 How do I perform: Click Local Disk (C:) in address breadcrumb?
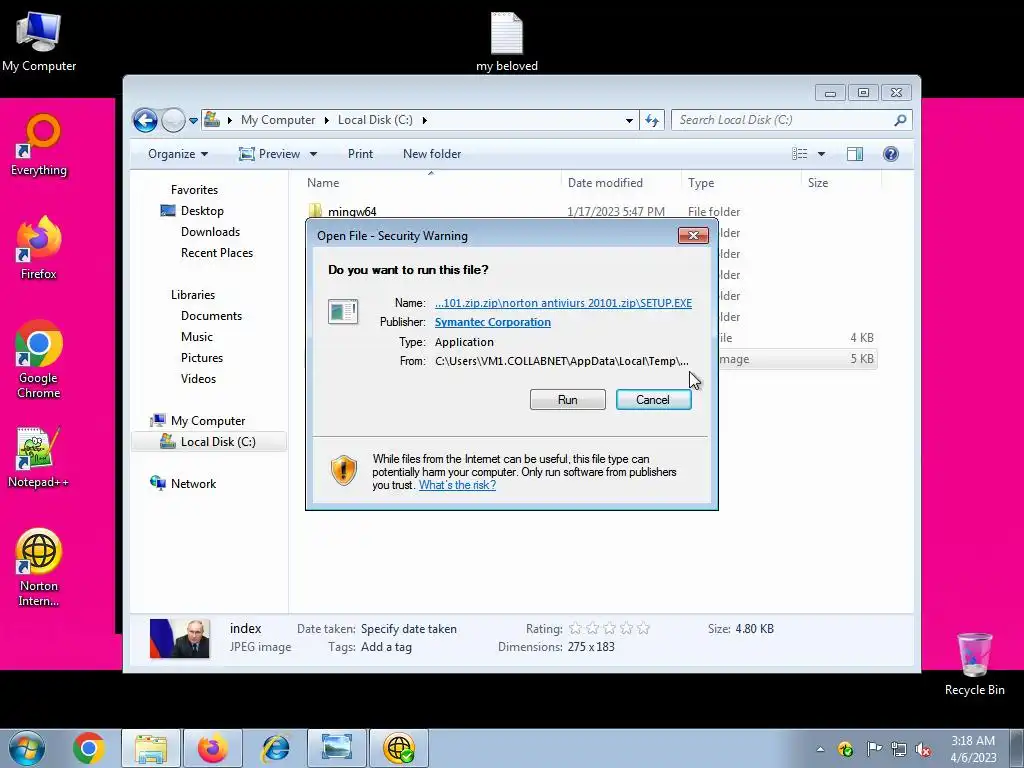[x=375, y=120]
